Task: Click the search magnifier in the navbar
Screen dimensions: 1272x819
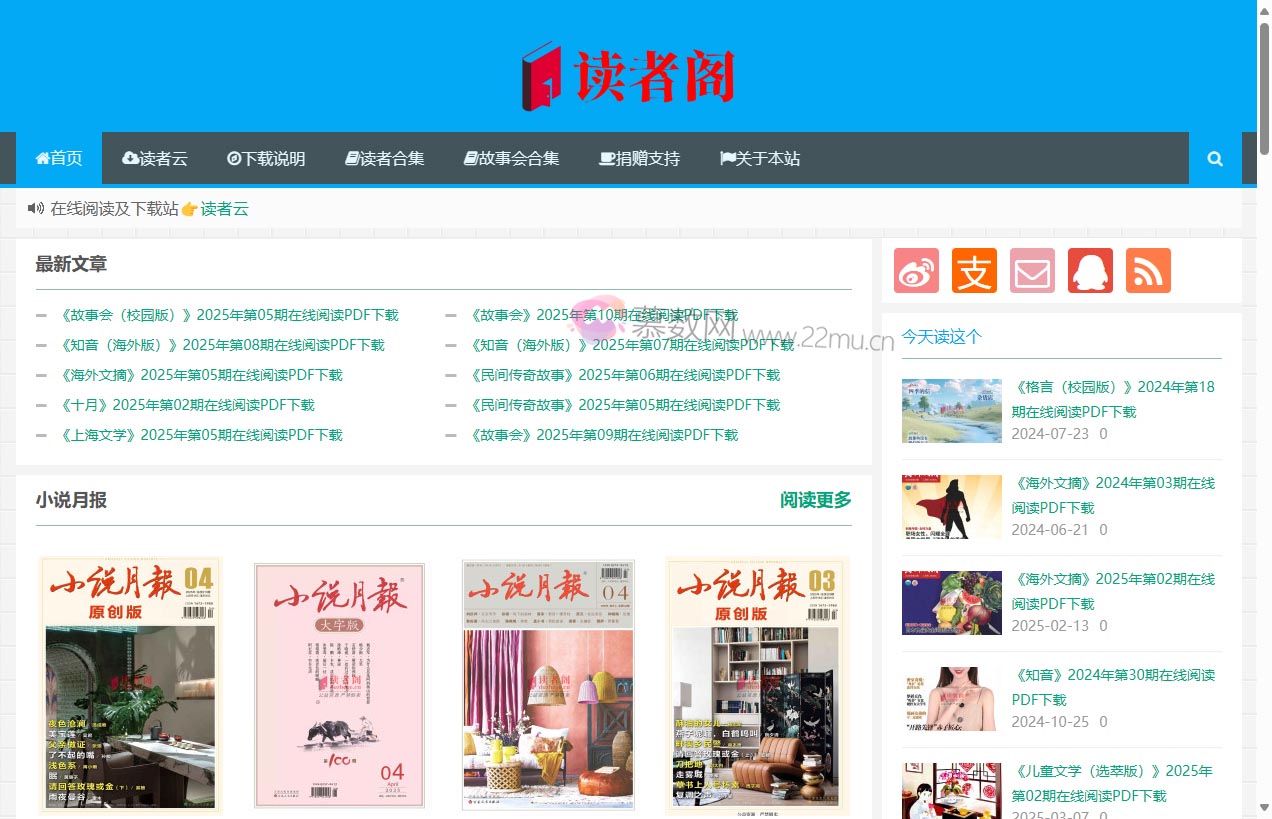Action: 1214,158
